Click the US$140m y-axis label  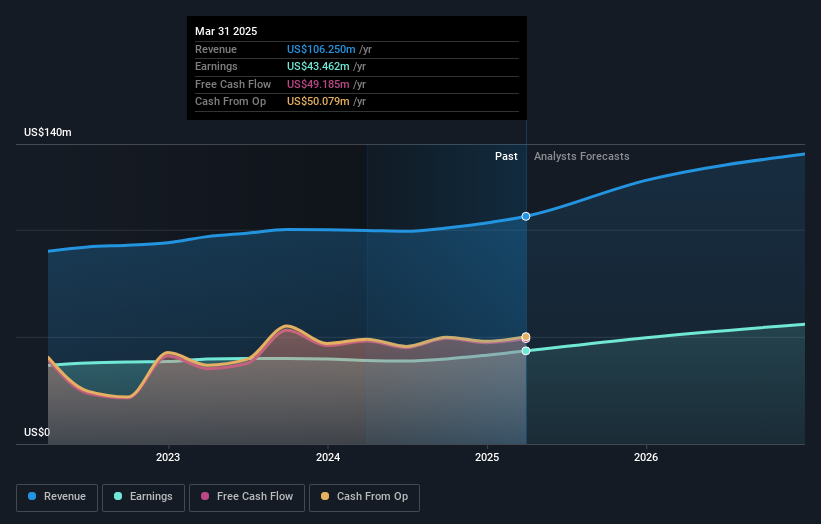[x=48, y=132]
